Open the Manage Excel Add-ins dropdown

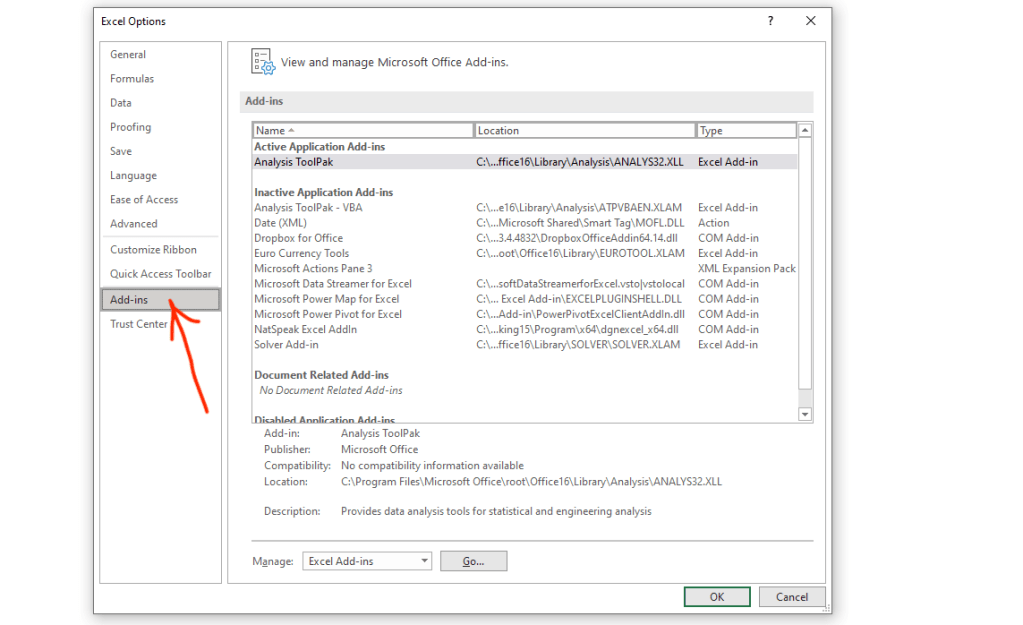[367, 561]
